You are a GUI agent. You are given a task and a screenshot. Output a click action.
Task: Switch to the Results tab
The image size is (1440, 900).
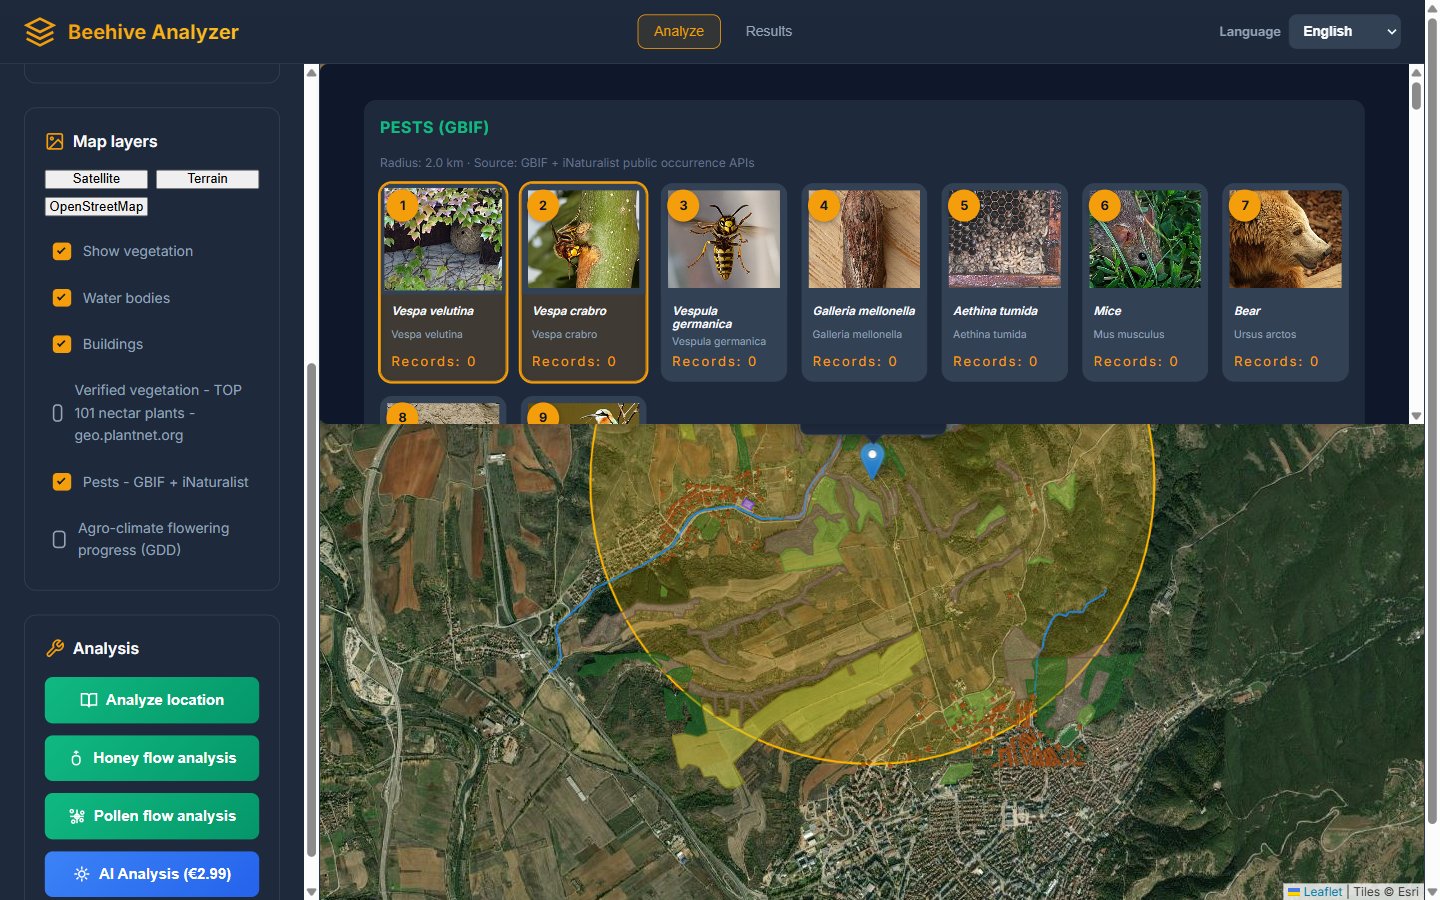pos(769,32)
